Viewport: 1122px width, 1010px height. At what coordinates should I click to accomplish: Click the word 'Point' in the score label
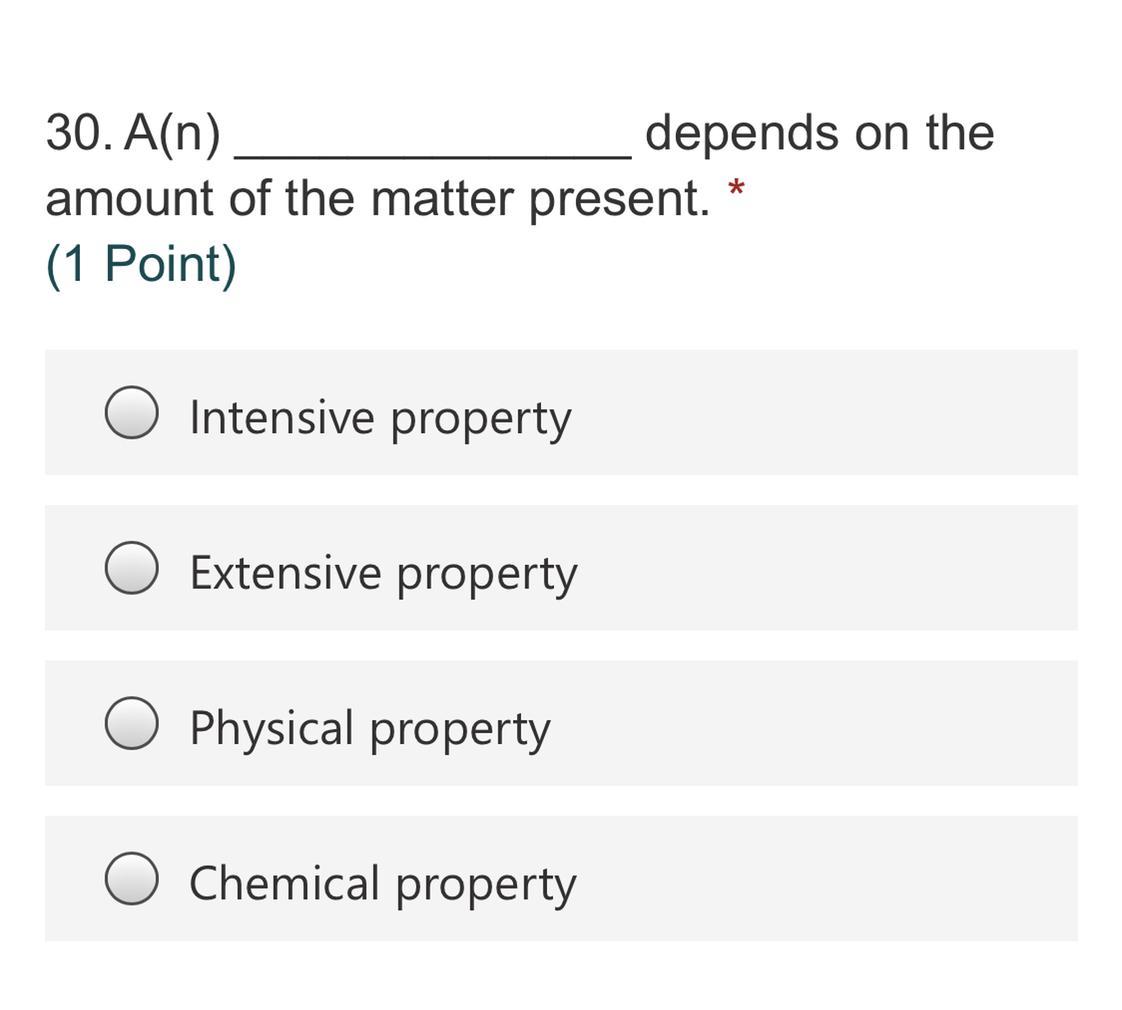coord(164,263)
